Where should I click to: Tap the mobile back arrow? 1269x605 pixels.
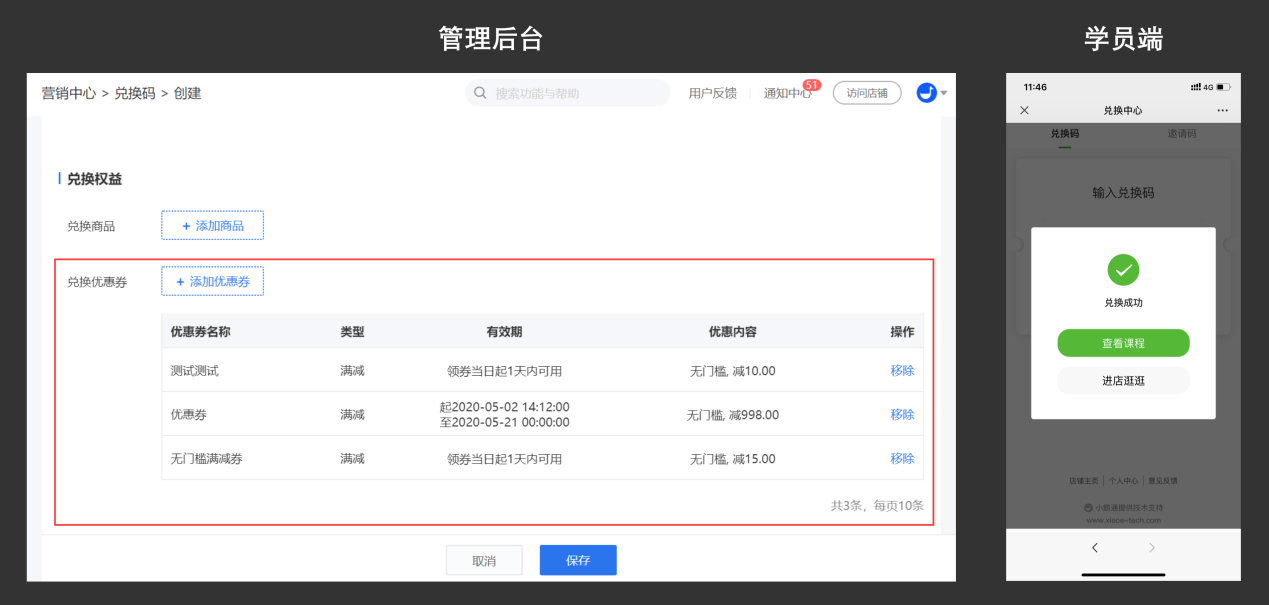tap(1095, 547)
